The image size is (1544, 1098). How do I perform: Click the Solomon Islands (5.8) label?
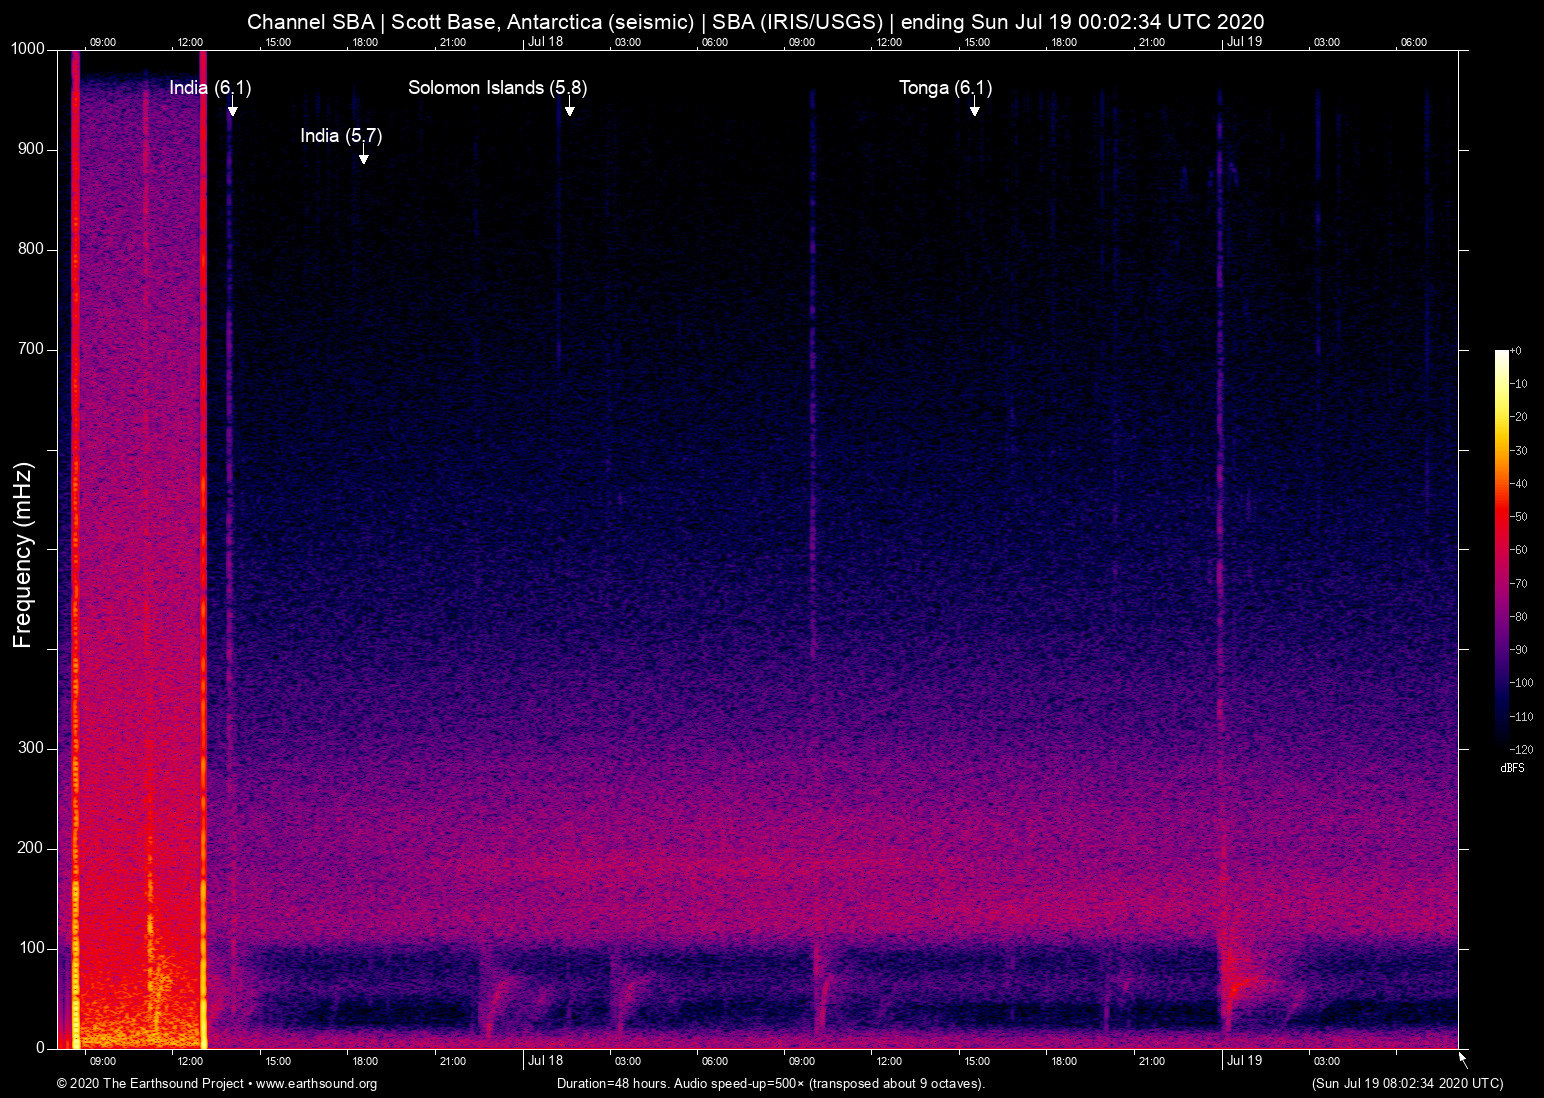497,88
